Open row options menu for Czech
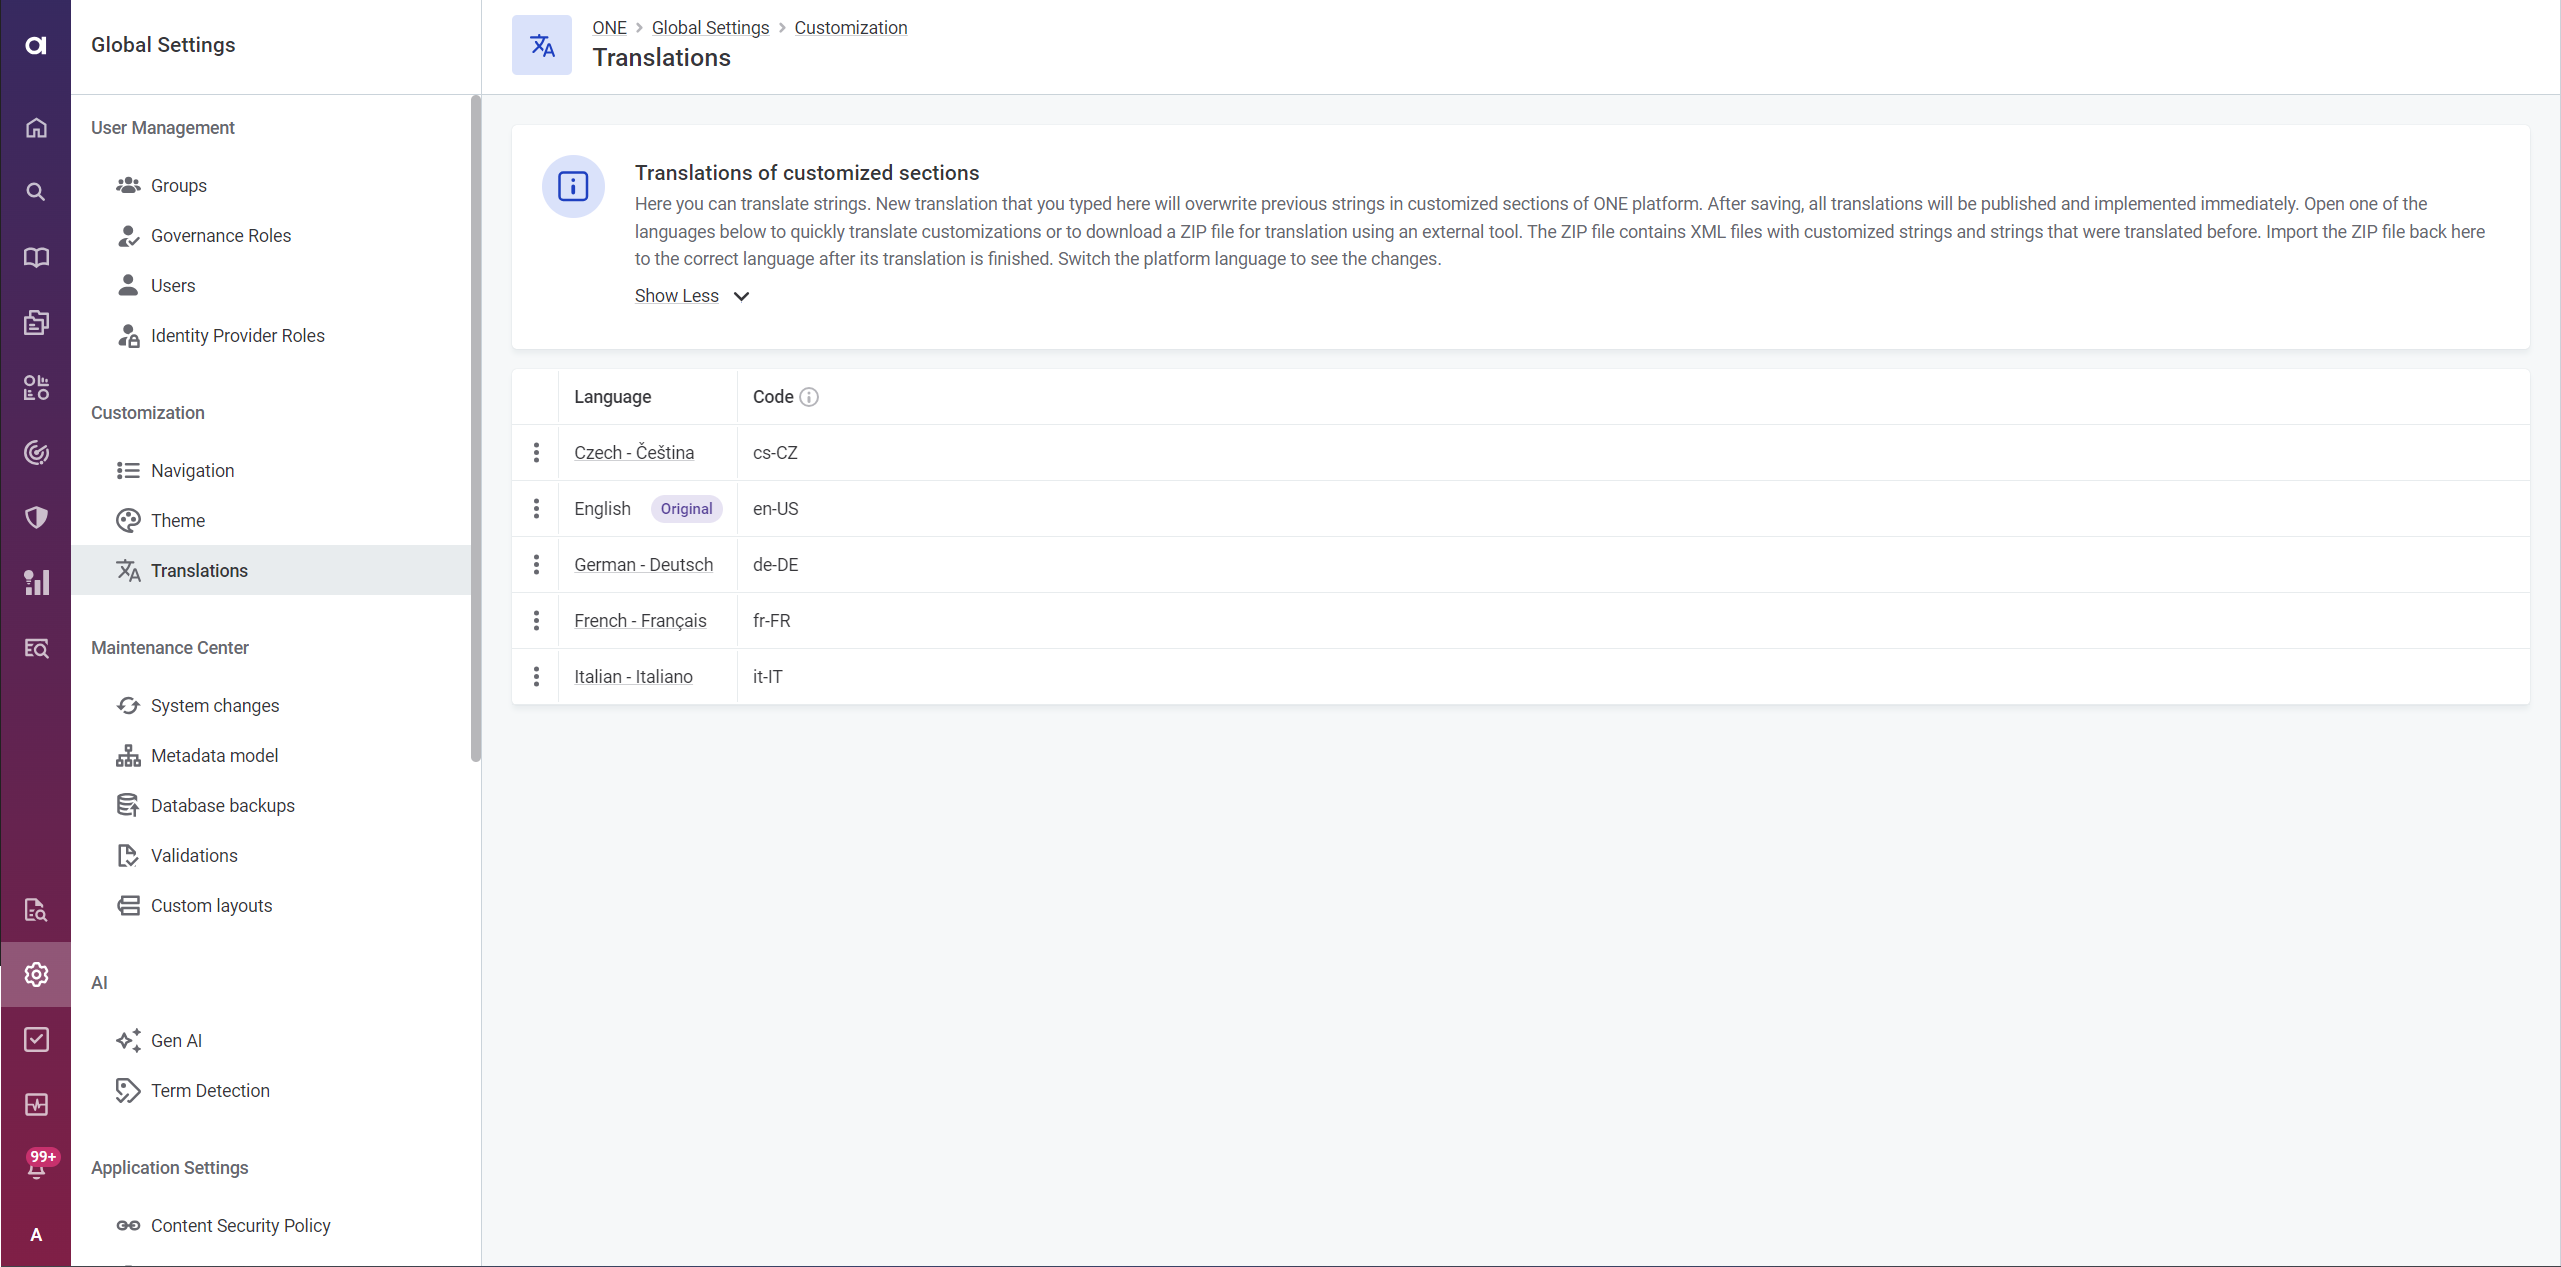 click(x=536, y=453)
